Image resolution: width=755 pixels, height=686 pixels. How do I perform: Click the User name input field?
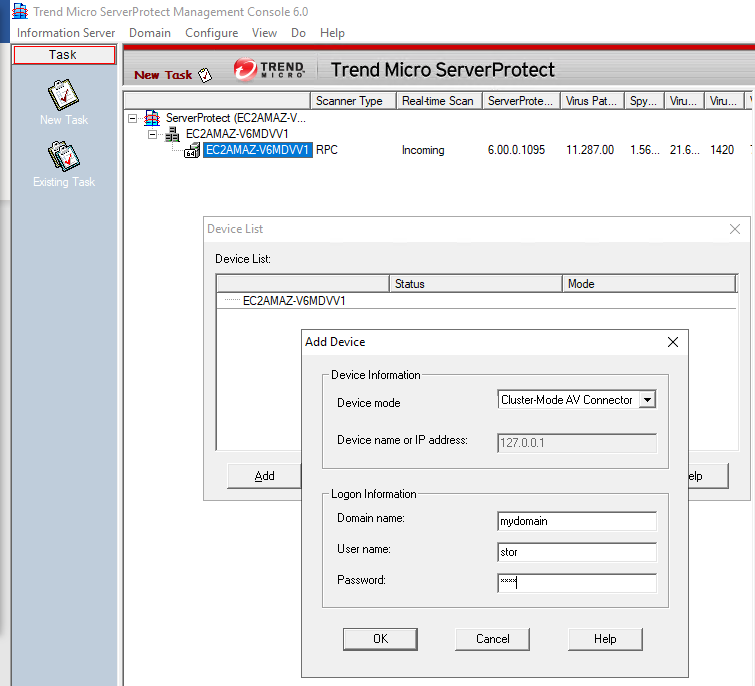click(577, 552)
